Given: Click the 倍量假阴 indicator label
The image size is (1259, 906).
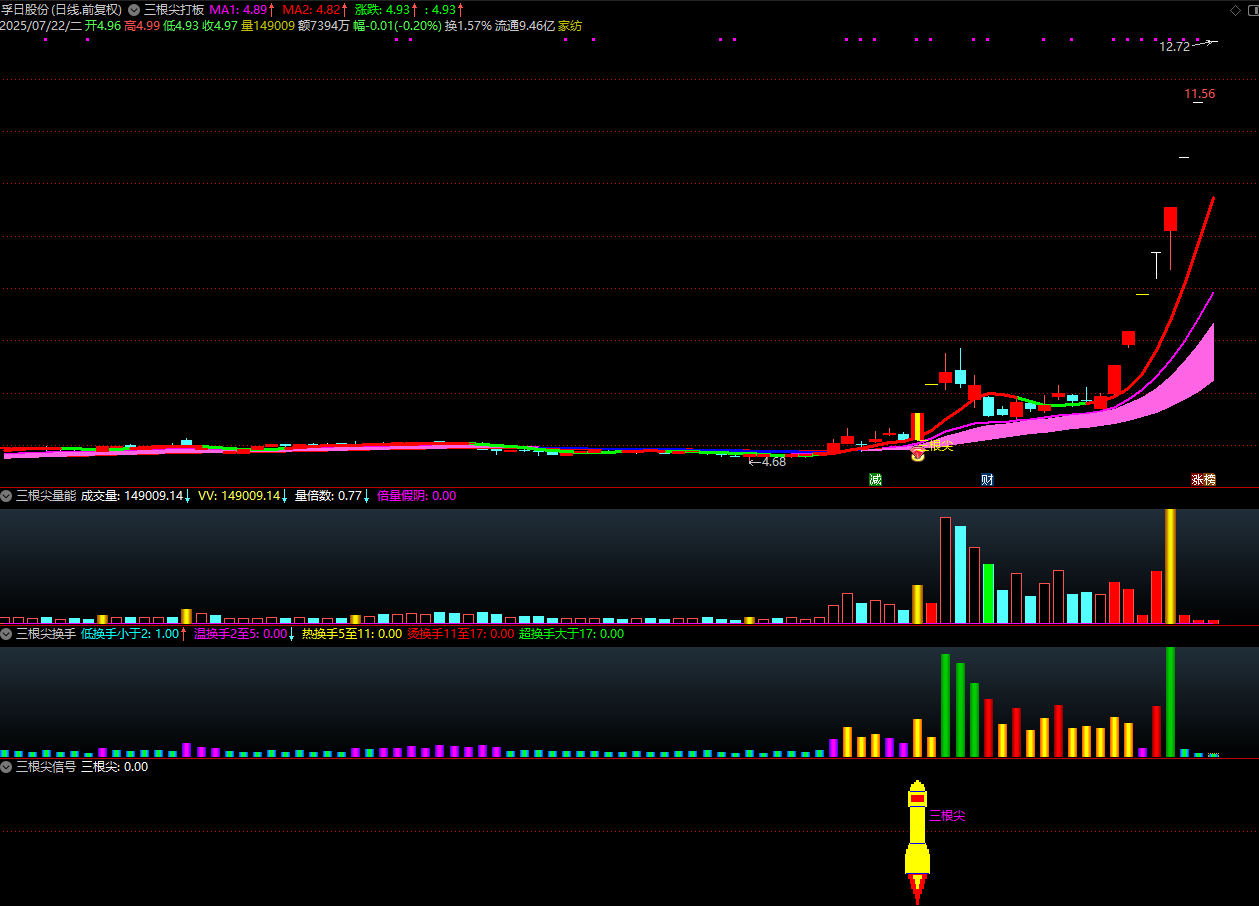Looking at the screenshot, I should (x=416, y=495).
